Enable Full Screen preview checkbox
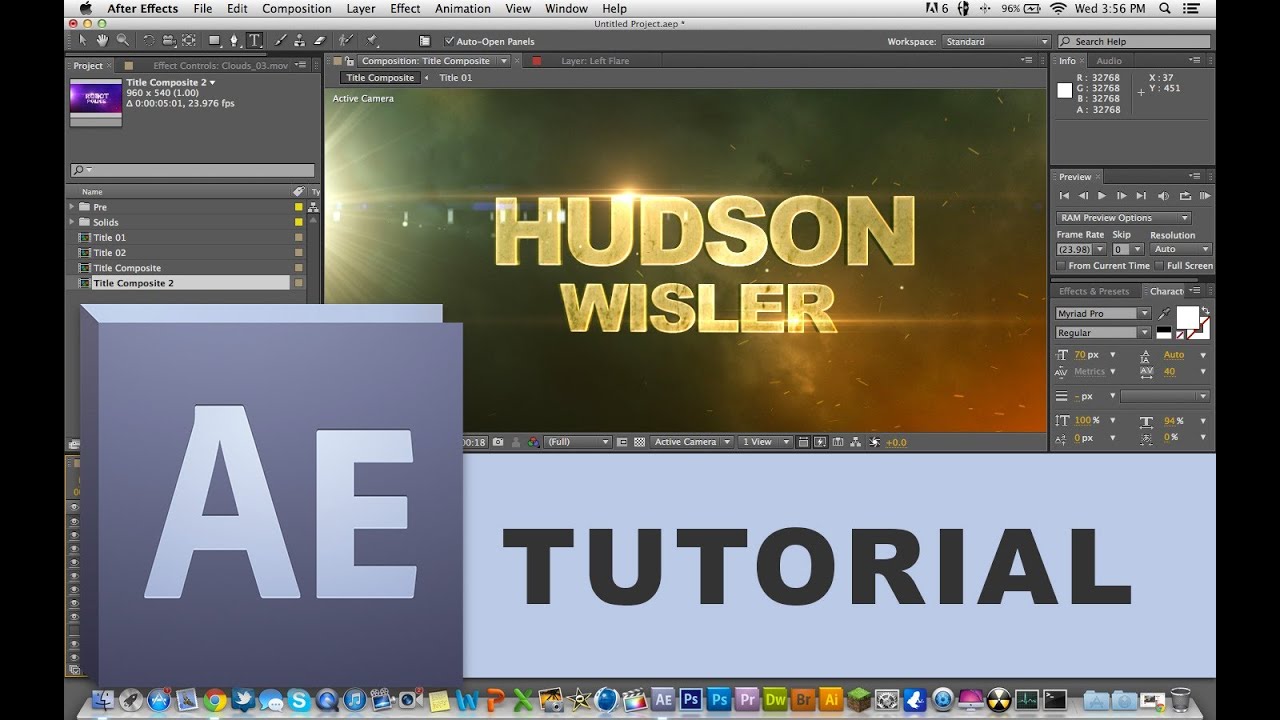The image size is (1280, 720). pos(1159,266)
